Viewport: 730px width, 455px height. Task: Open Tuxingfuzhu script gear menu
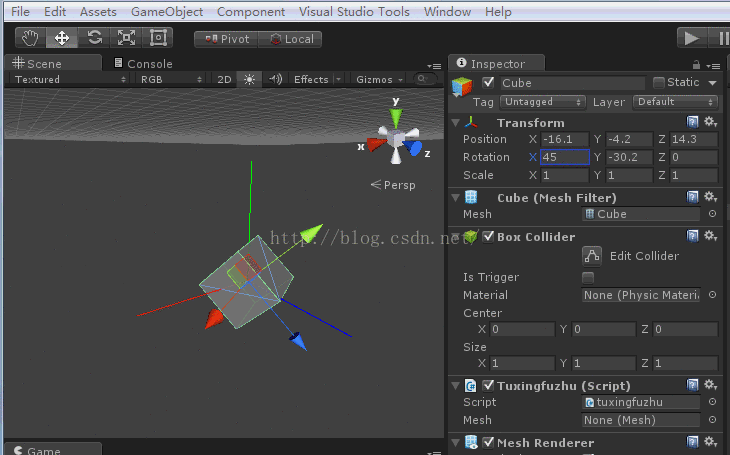(710, 385)
